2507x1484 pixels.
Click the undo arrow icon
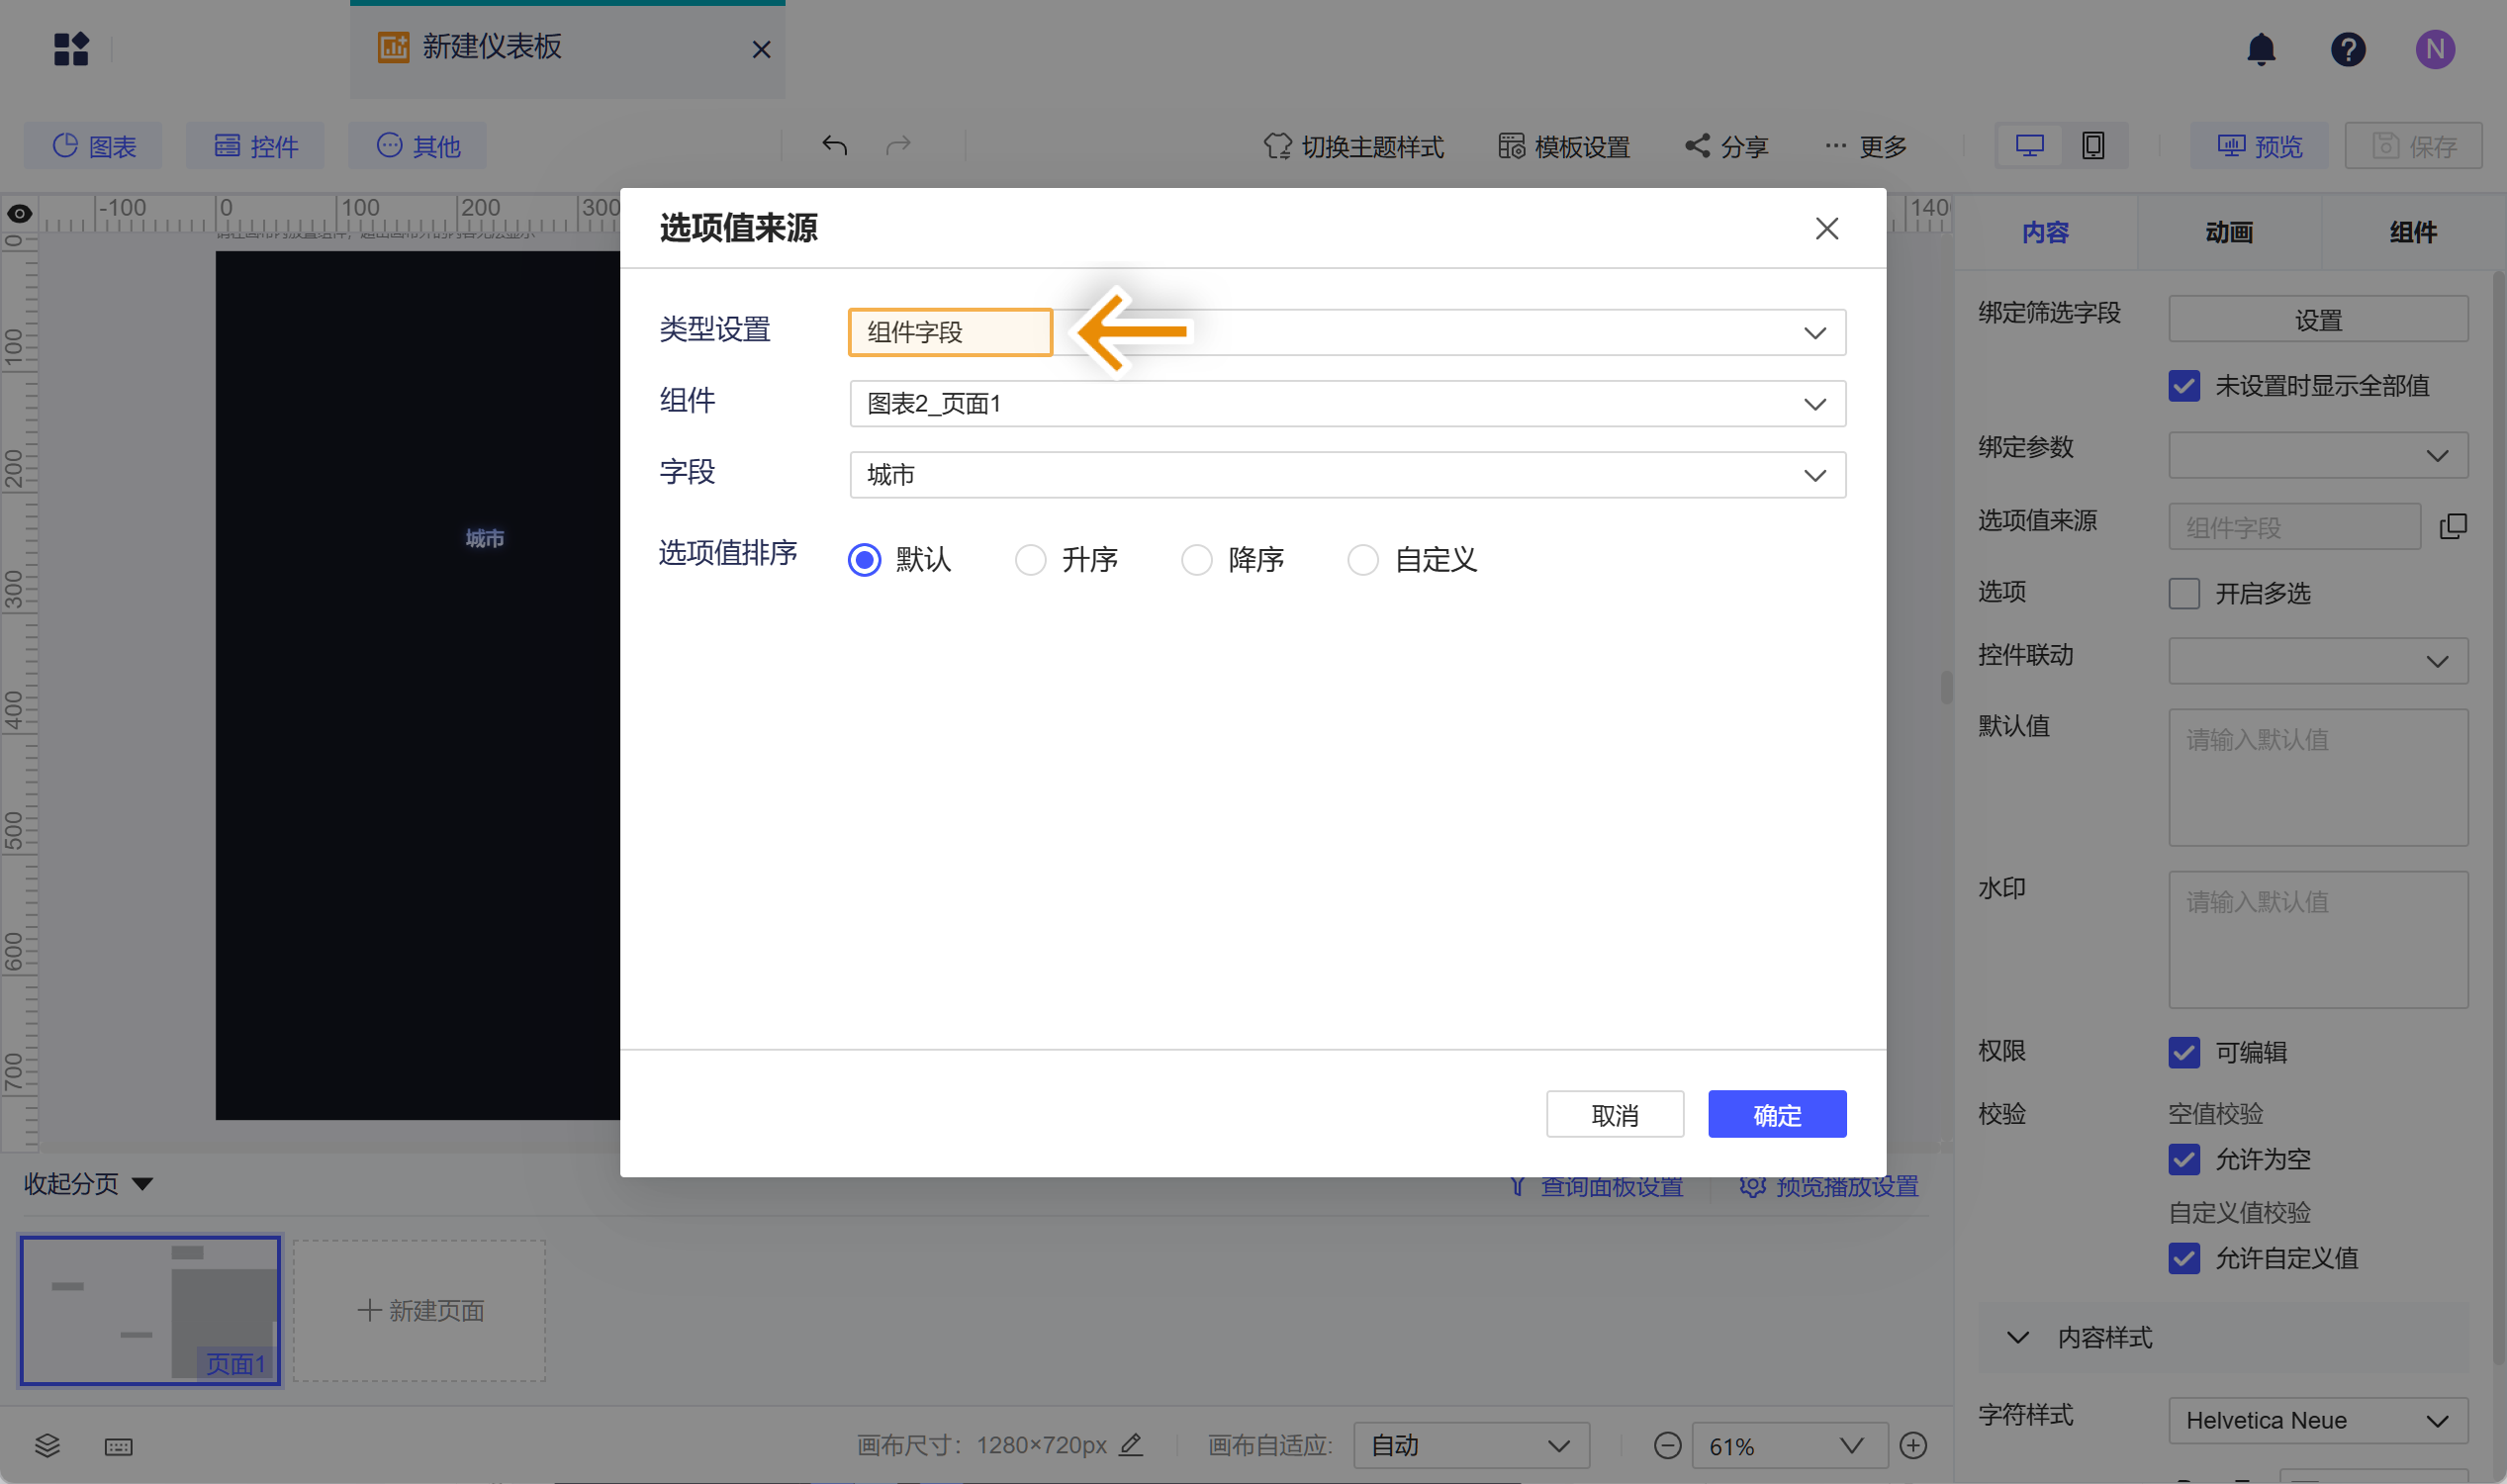(x=834, y=146)
